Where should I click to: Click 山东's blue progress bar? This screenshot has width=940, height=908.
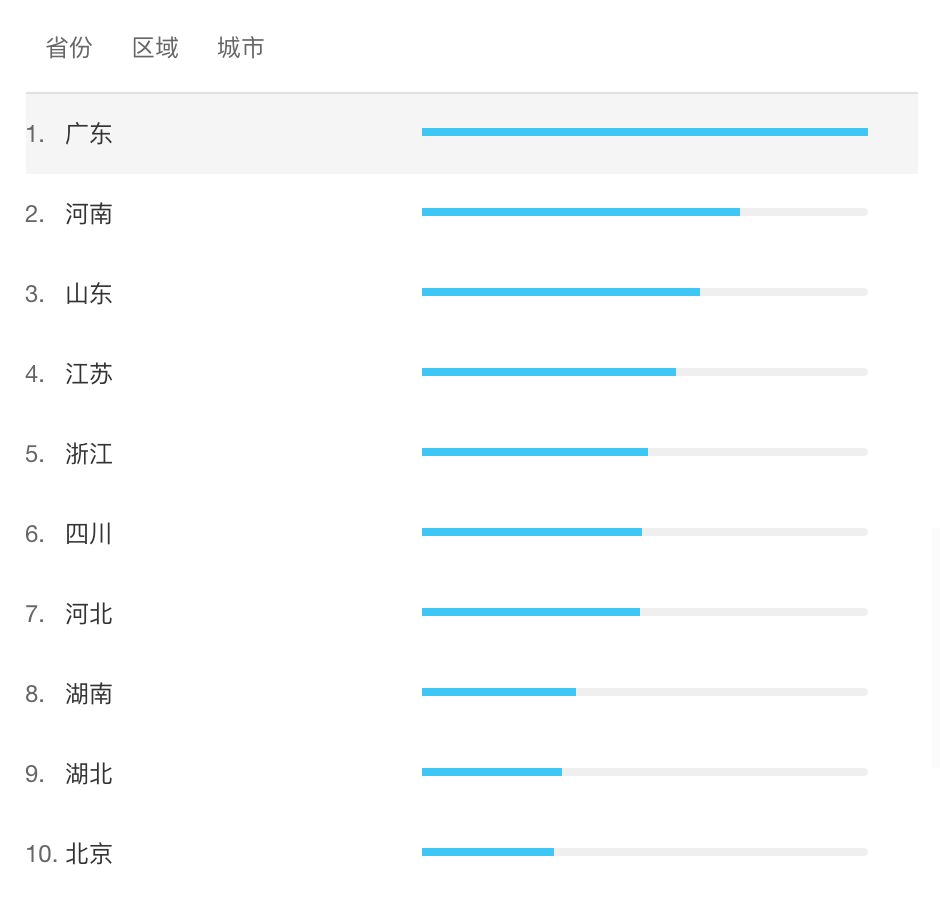pyautogui.click(x=561, y=292)
